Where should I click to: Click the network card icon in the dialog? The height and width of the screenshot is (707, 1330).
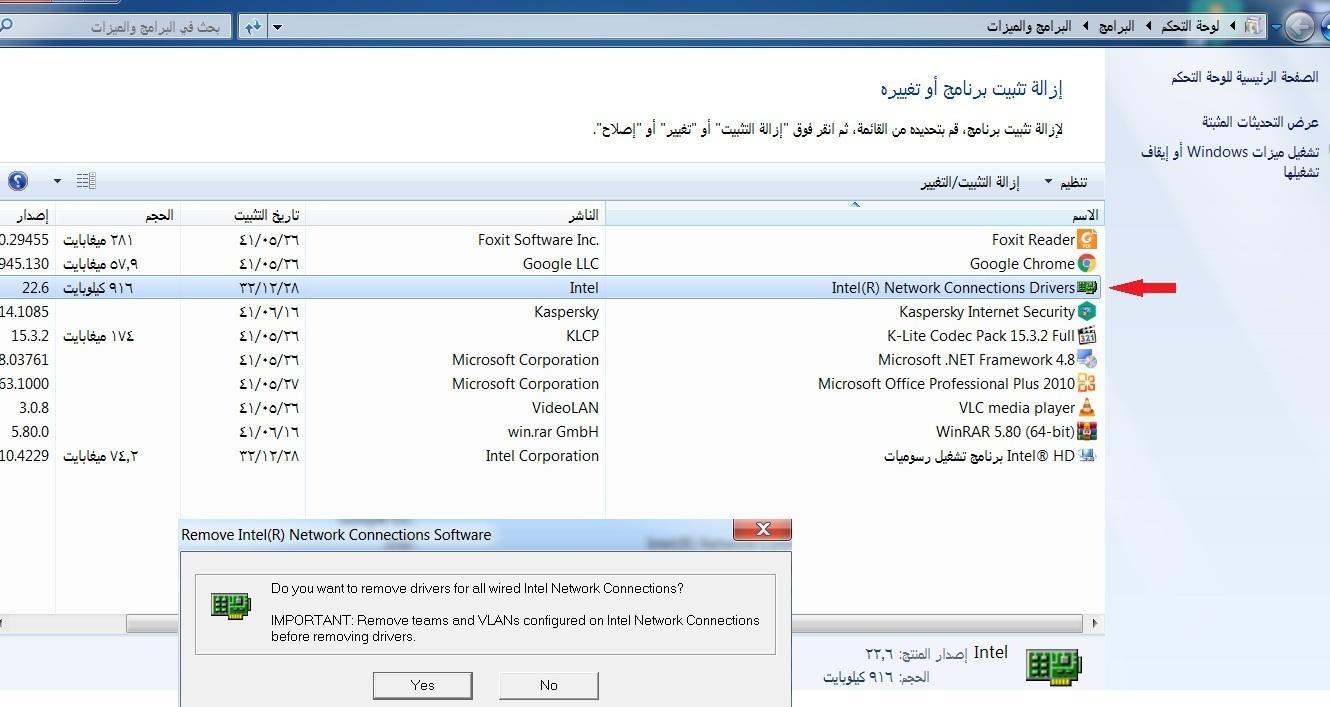click(x=231, y=605)
